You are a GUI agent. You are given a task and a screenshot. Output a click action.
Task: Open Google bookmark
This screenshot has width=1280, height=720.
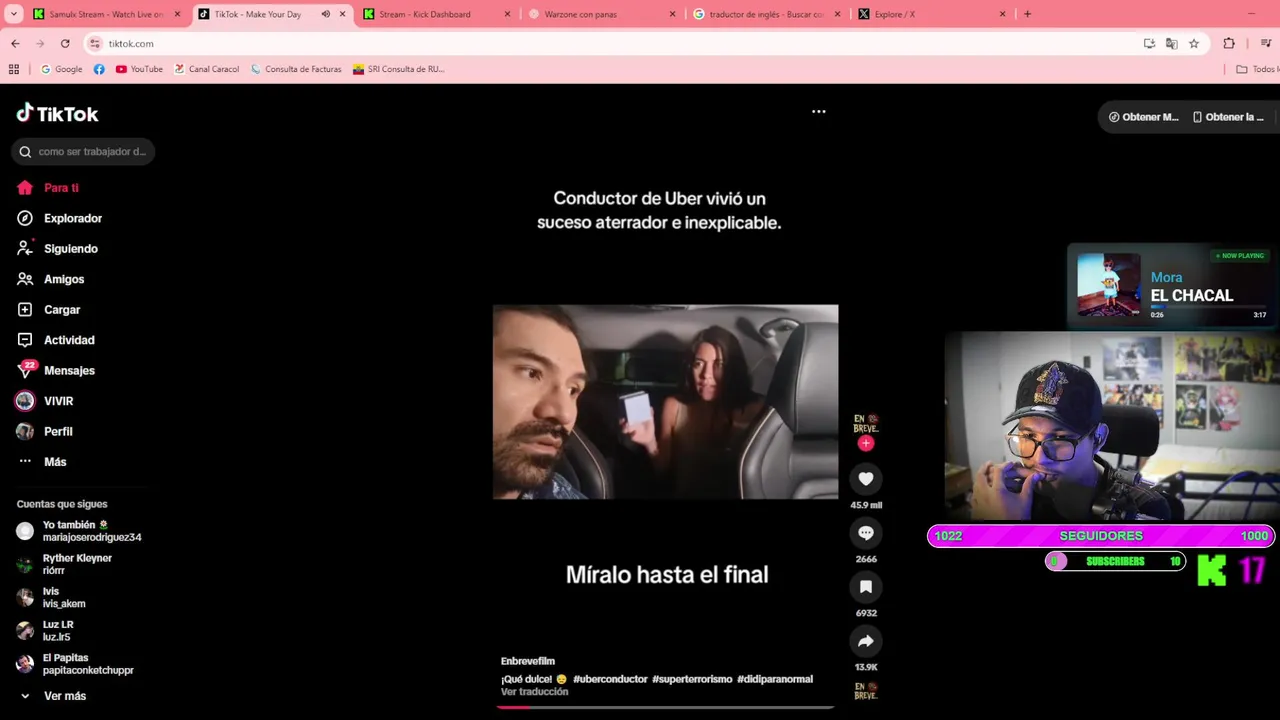pyautogui.click(x=62, y=69)
